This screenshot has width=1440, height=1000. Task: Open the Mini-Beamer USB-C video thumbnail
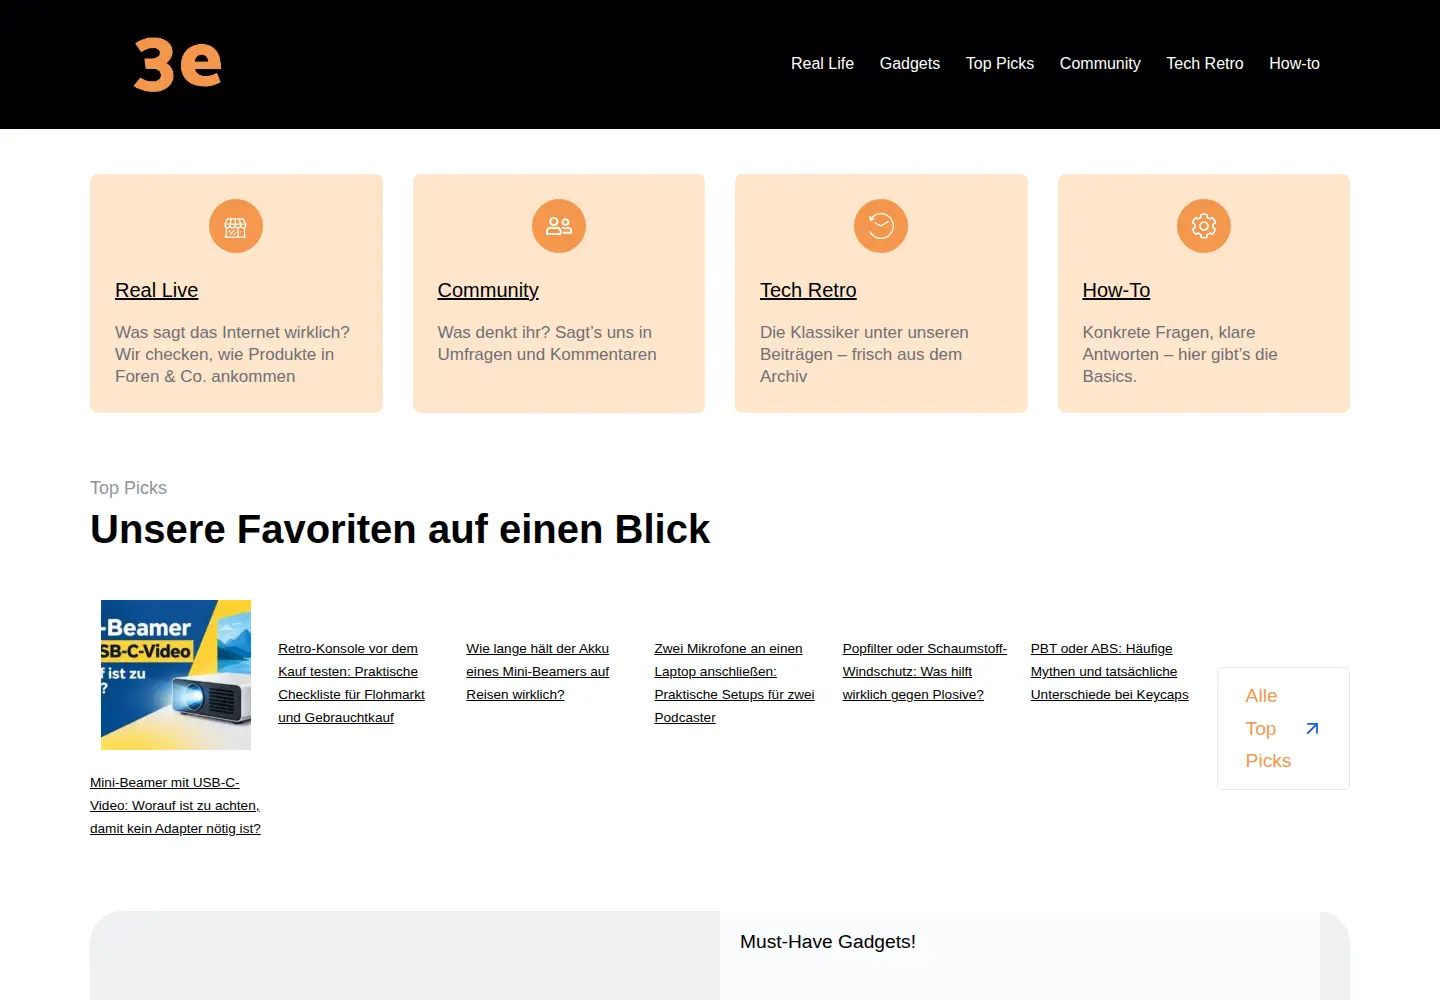tap(176, 675)
